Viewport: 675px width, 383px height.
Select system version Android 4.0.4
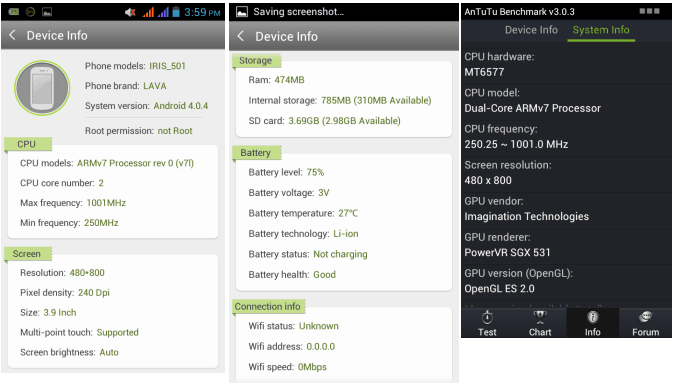(181, 106)
